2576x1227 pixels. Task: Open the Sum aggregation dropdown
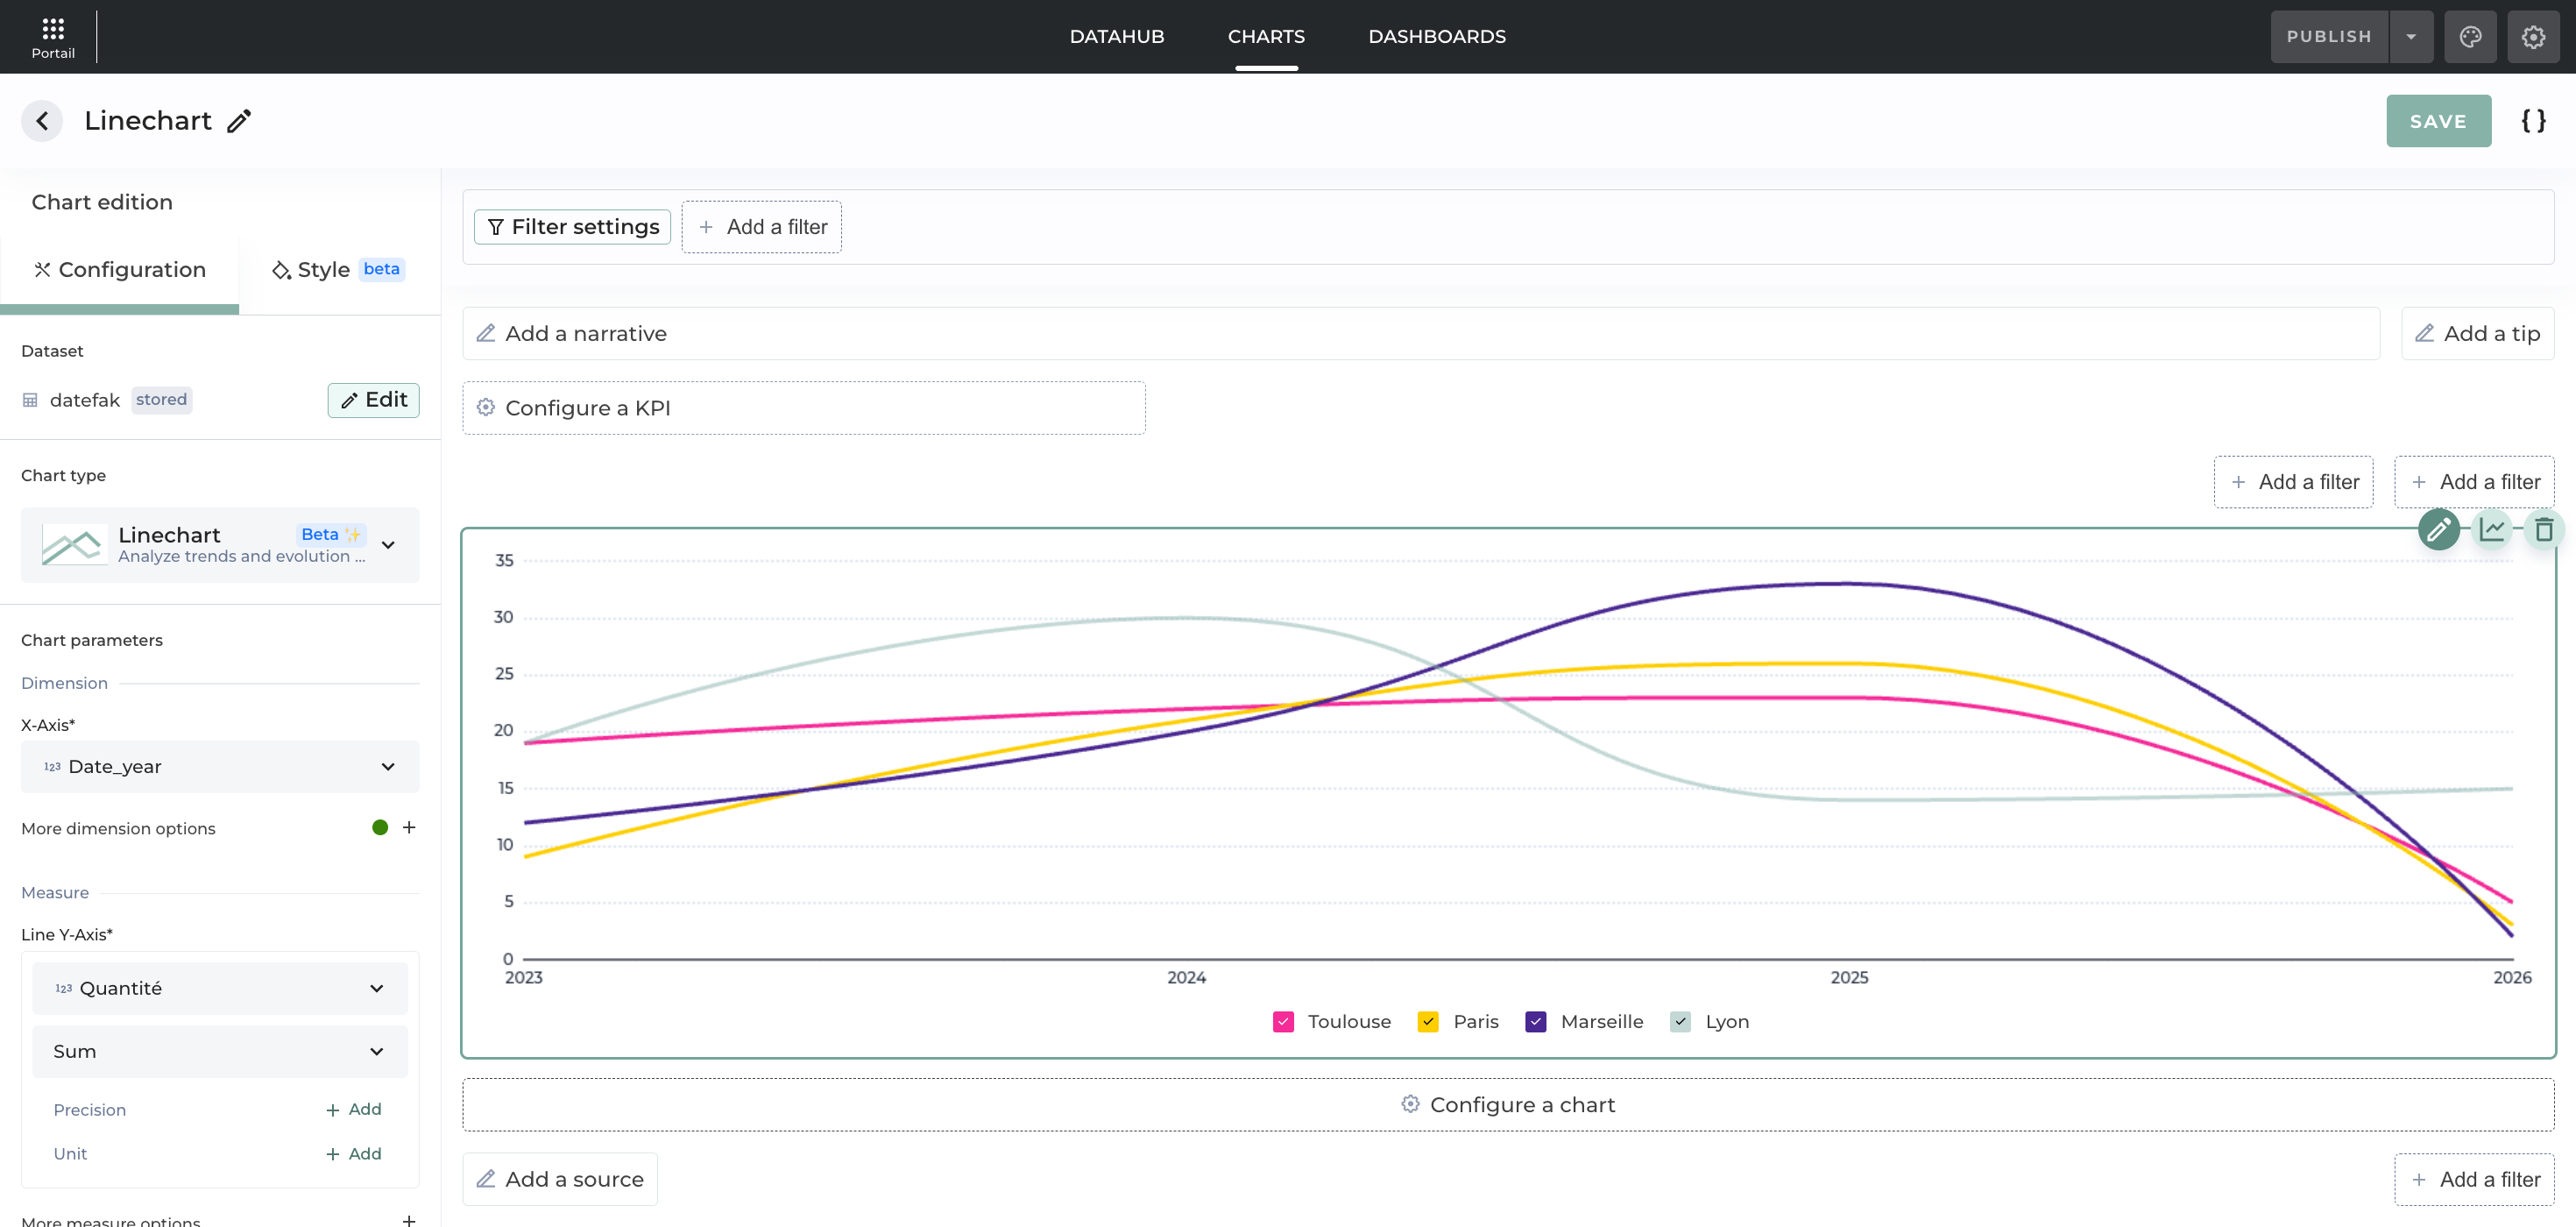pos(220,1051)
